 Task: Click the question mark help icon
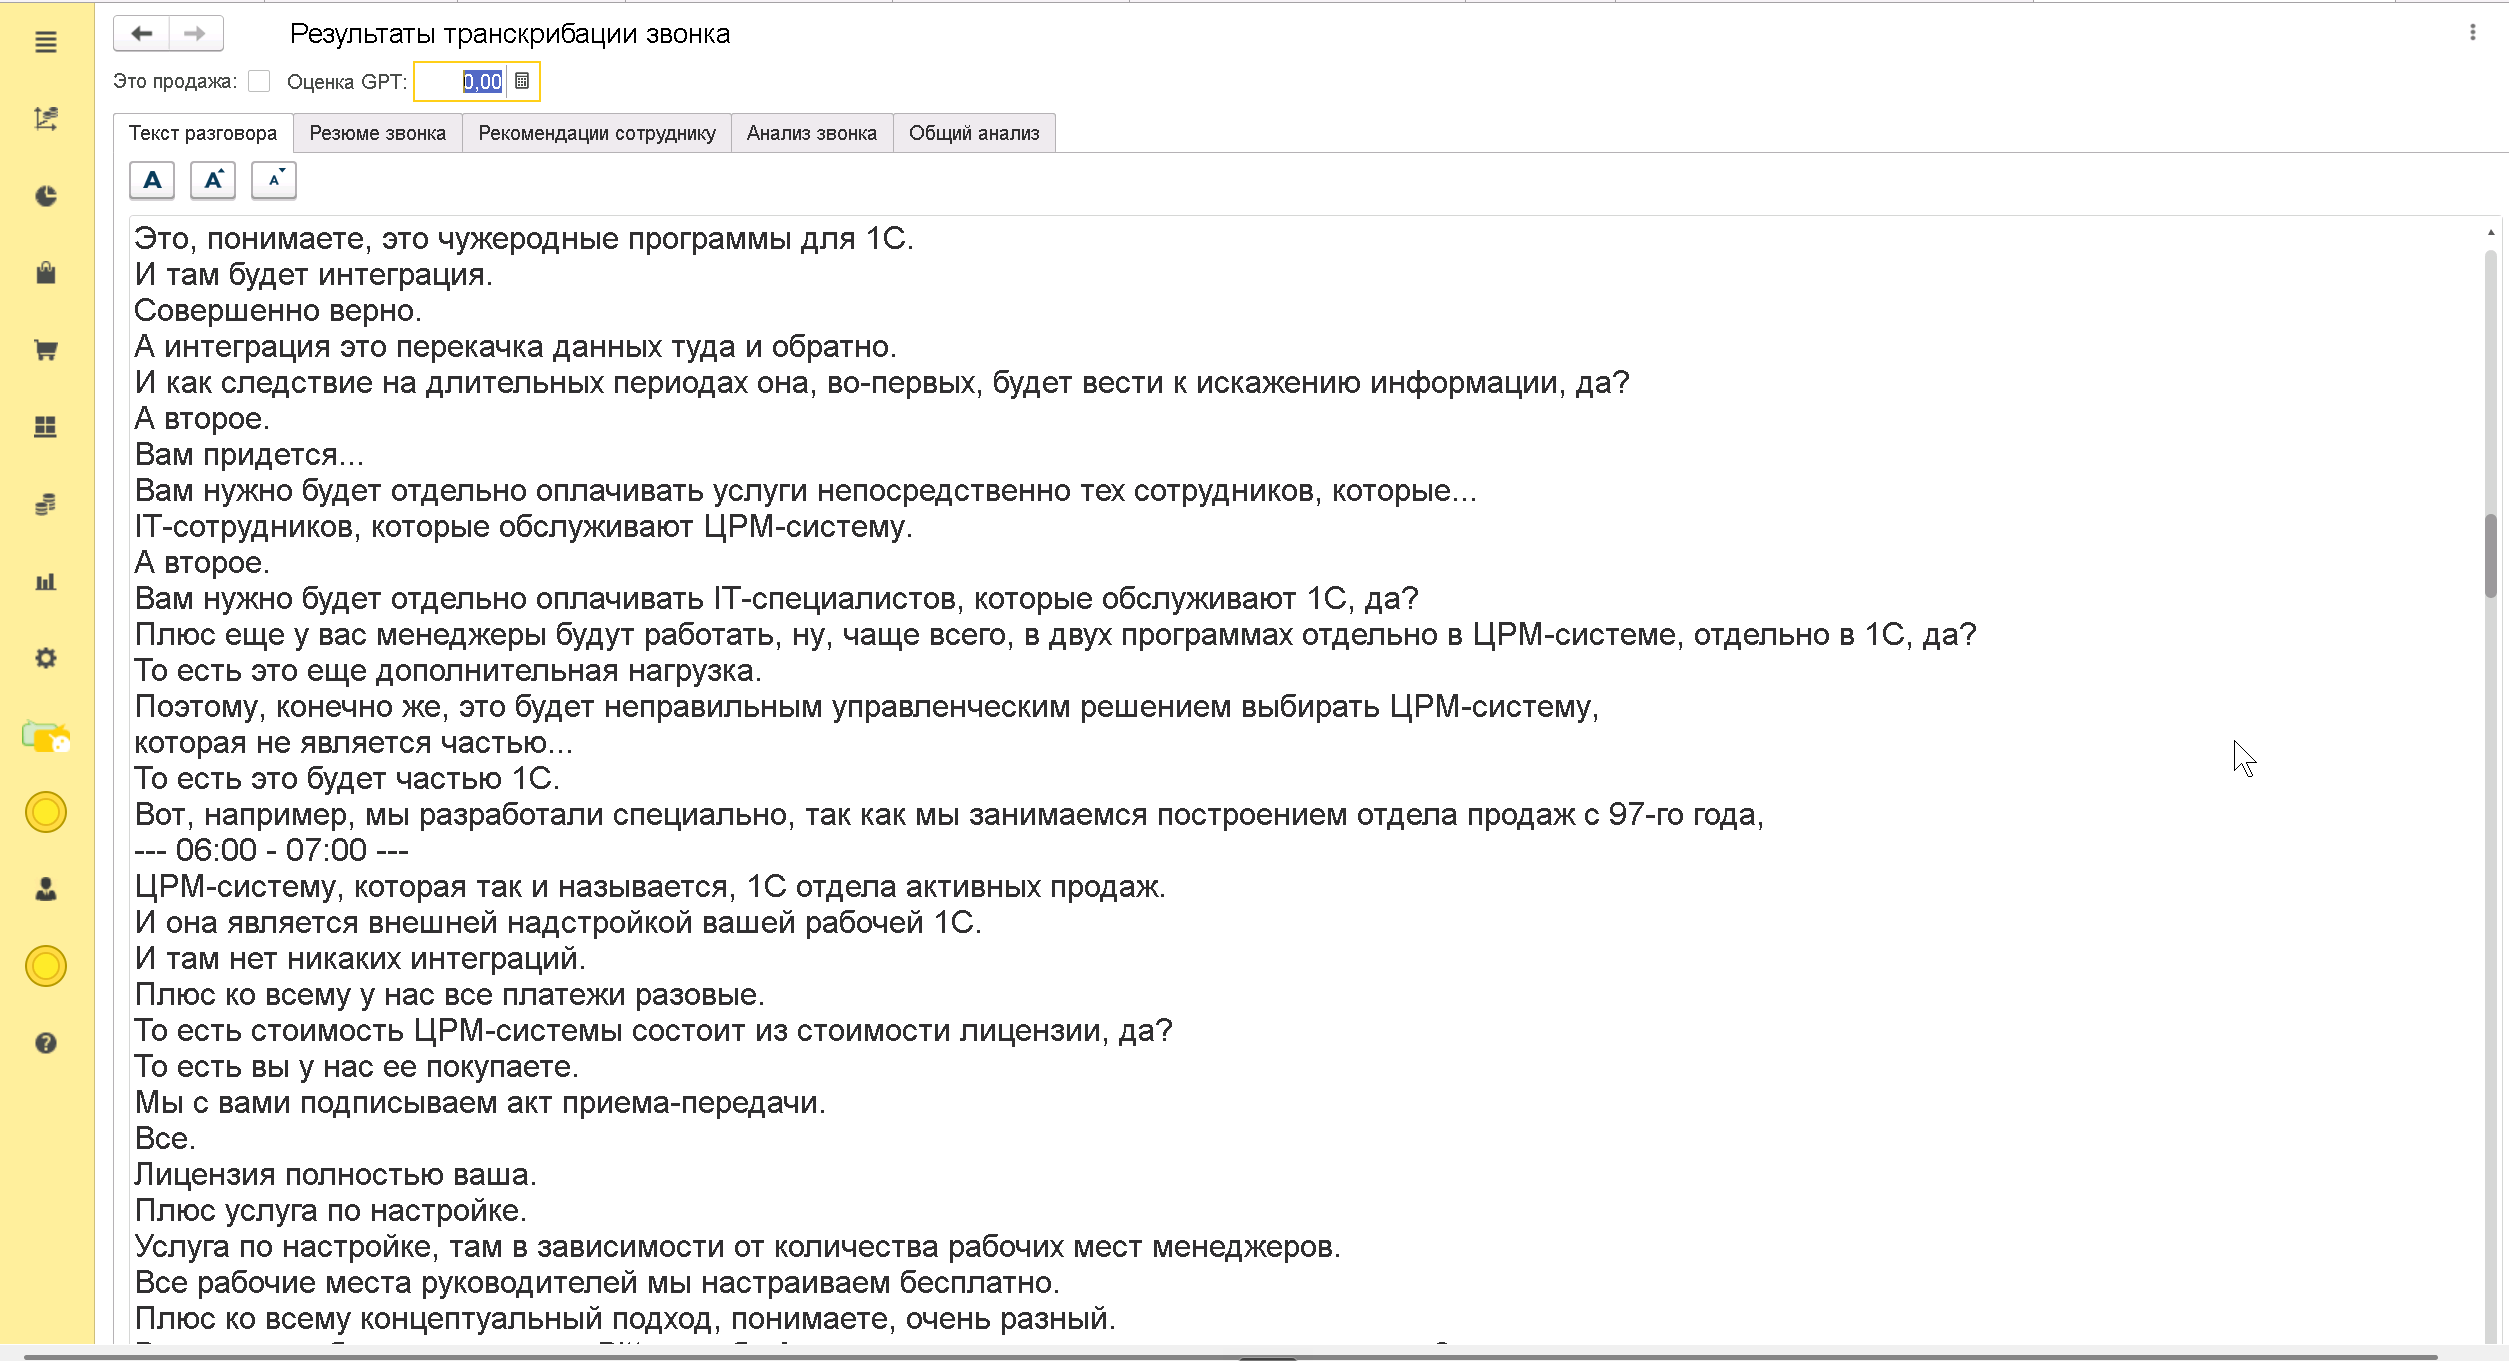46,1043
